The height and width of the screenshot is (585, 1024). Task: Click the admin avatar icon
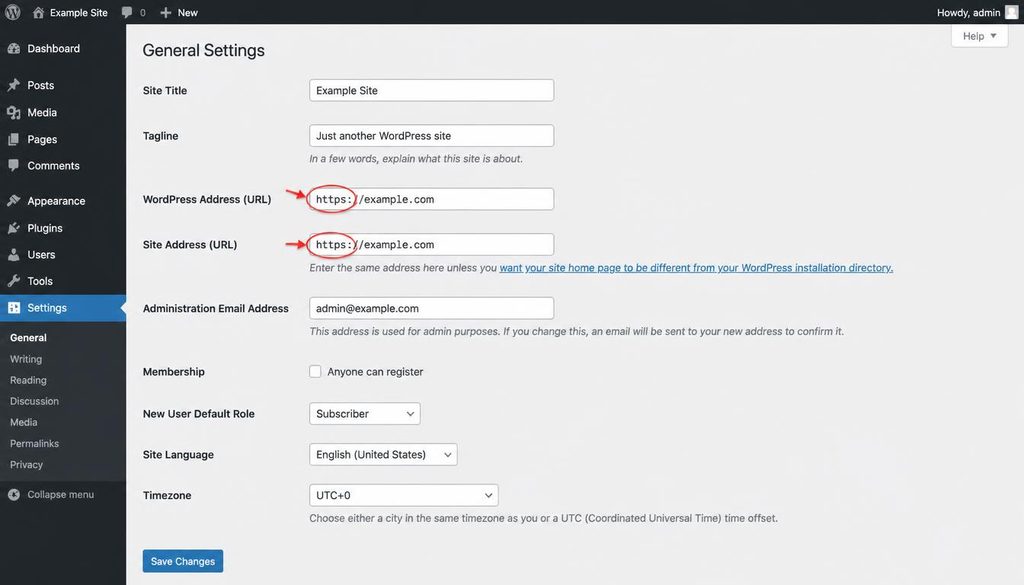pos(1011,12)
